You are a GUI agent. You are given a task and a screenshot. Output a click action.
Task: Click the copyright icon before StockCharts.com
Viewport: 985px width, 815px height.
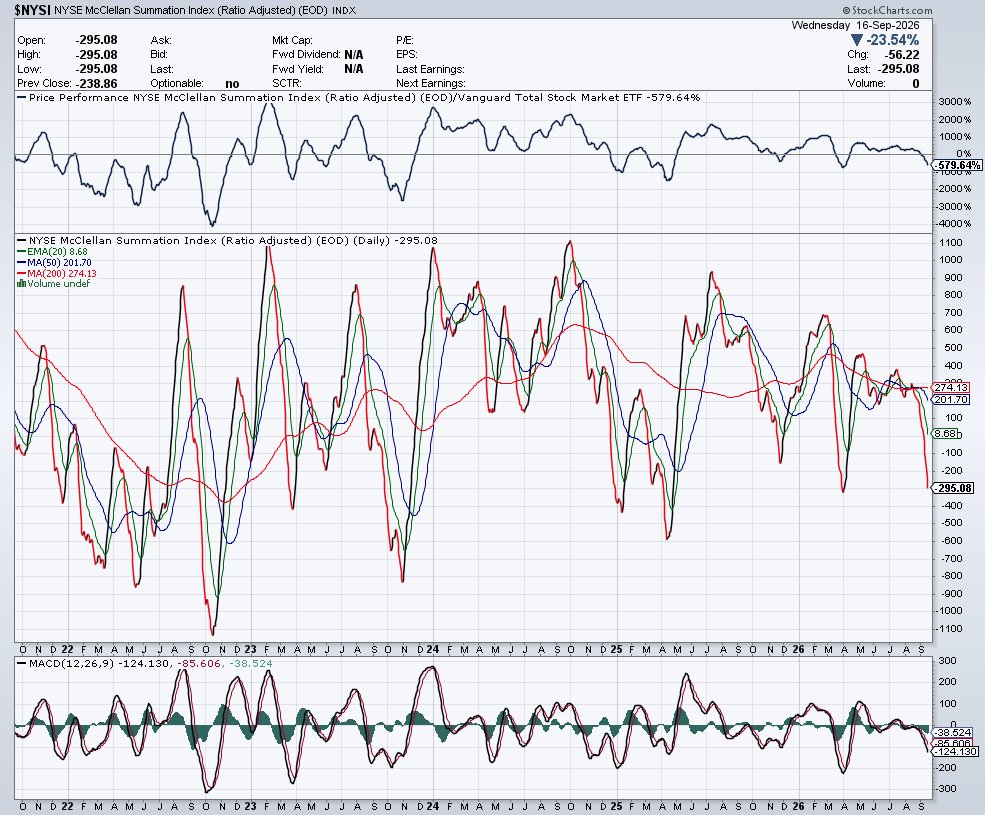click(x=846, y=10)
